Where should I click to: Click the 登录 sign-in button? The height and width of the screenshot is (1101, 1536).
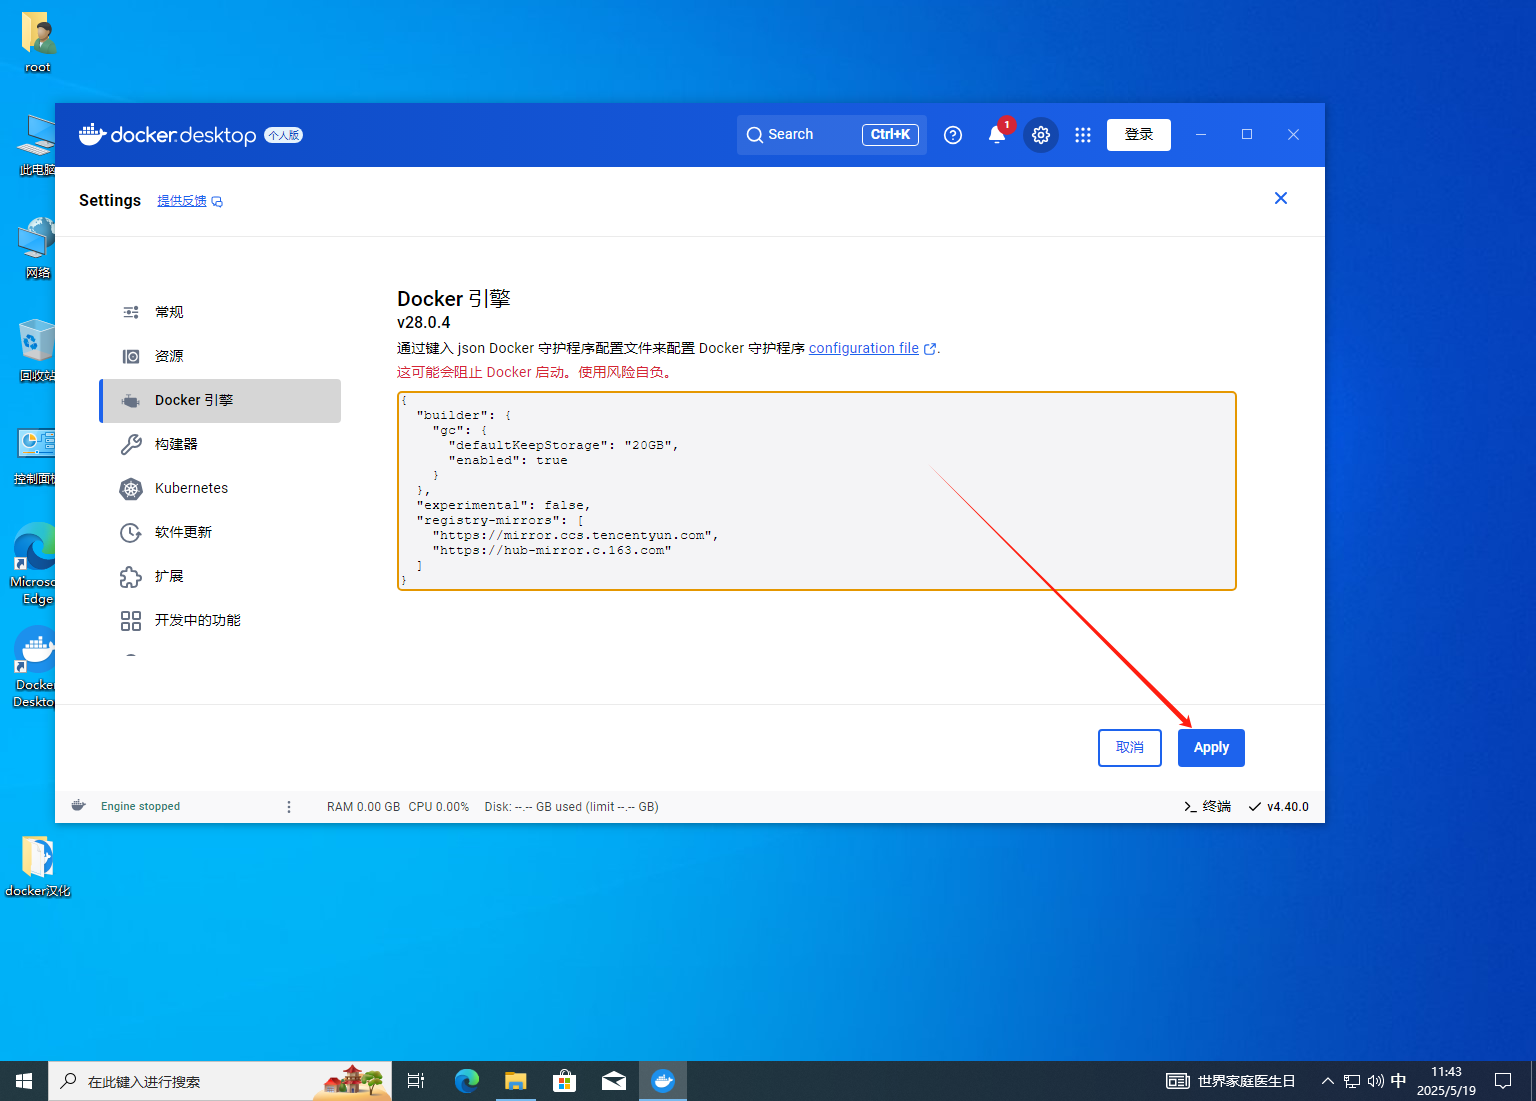1139,135
